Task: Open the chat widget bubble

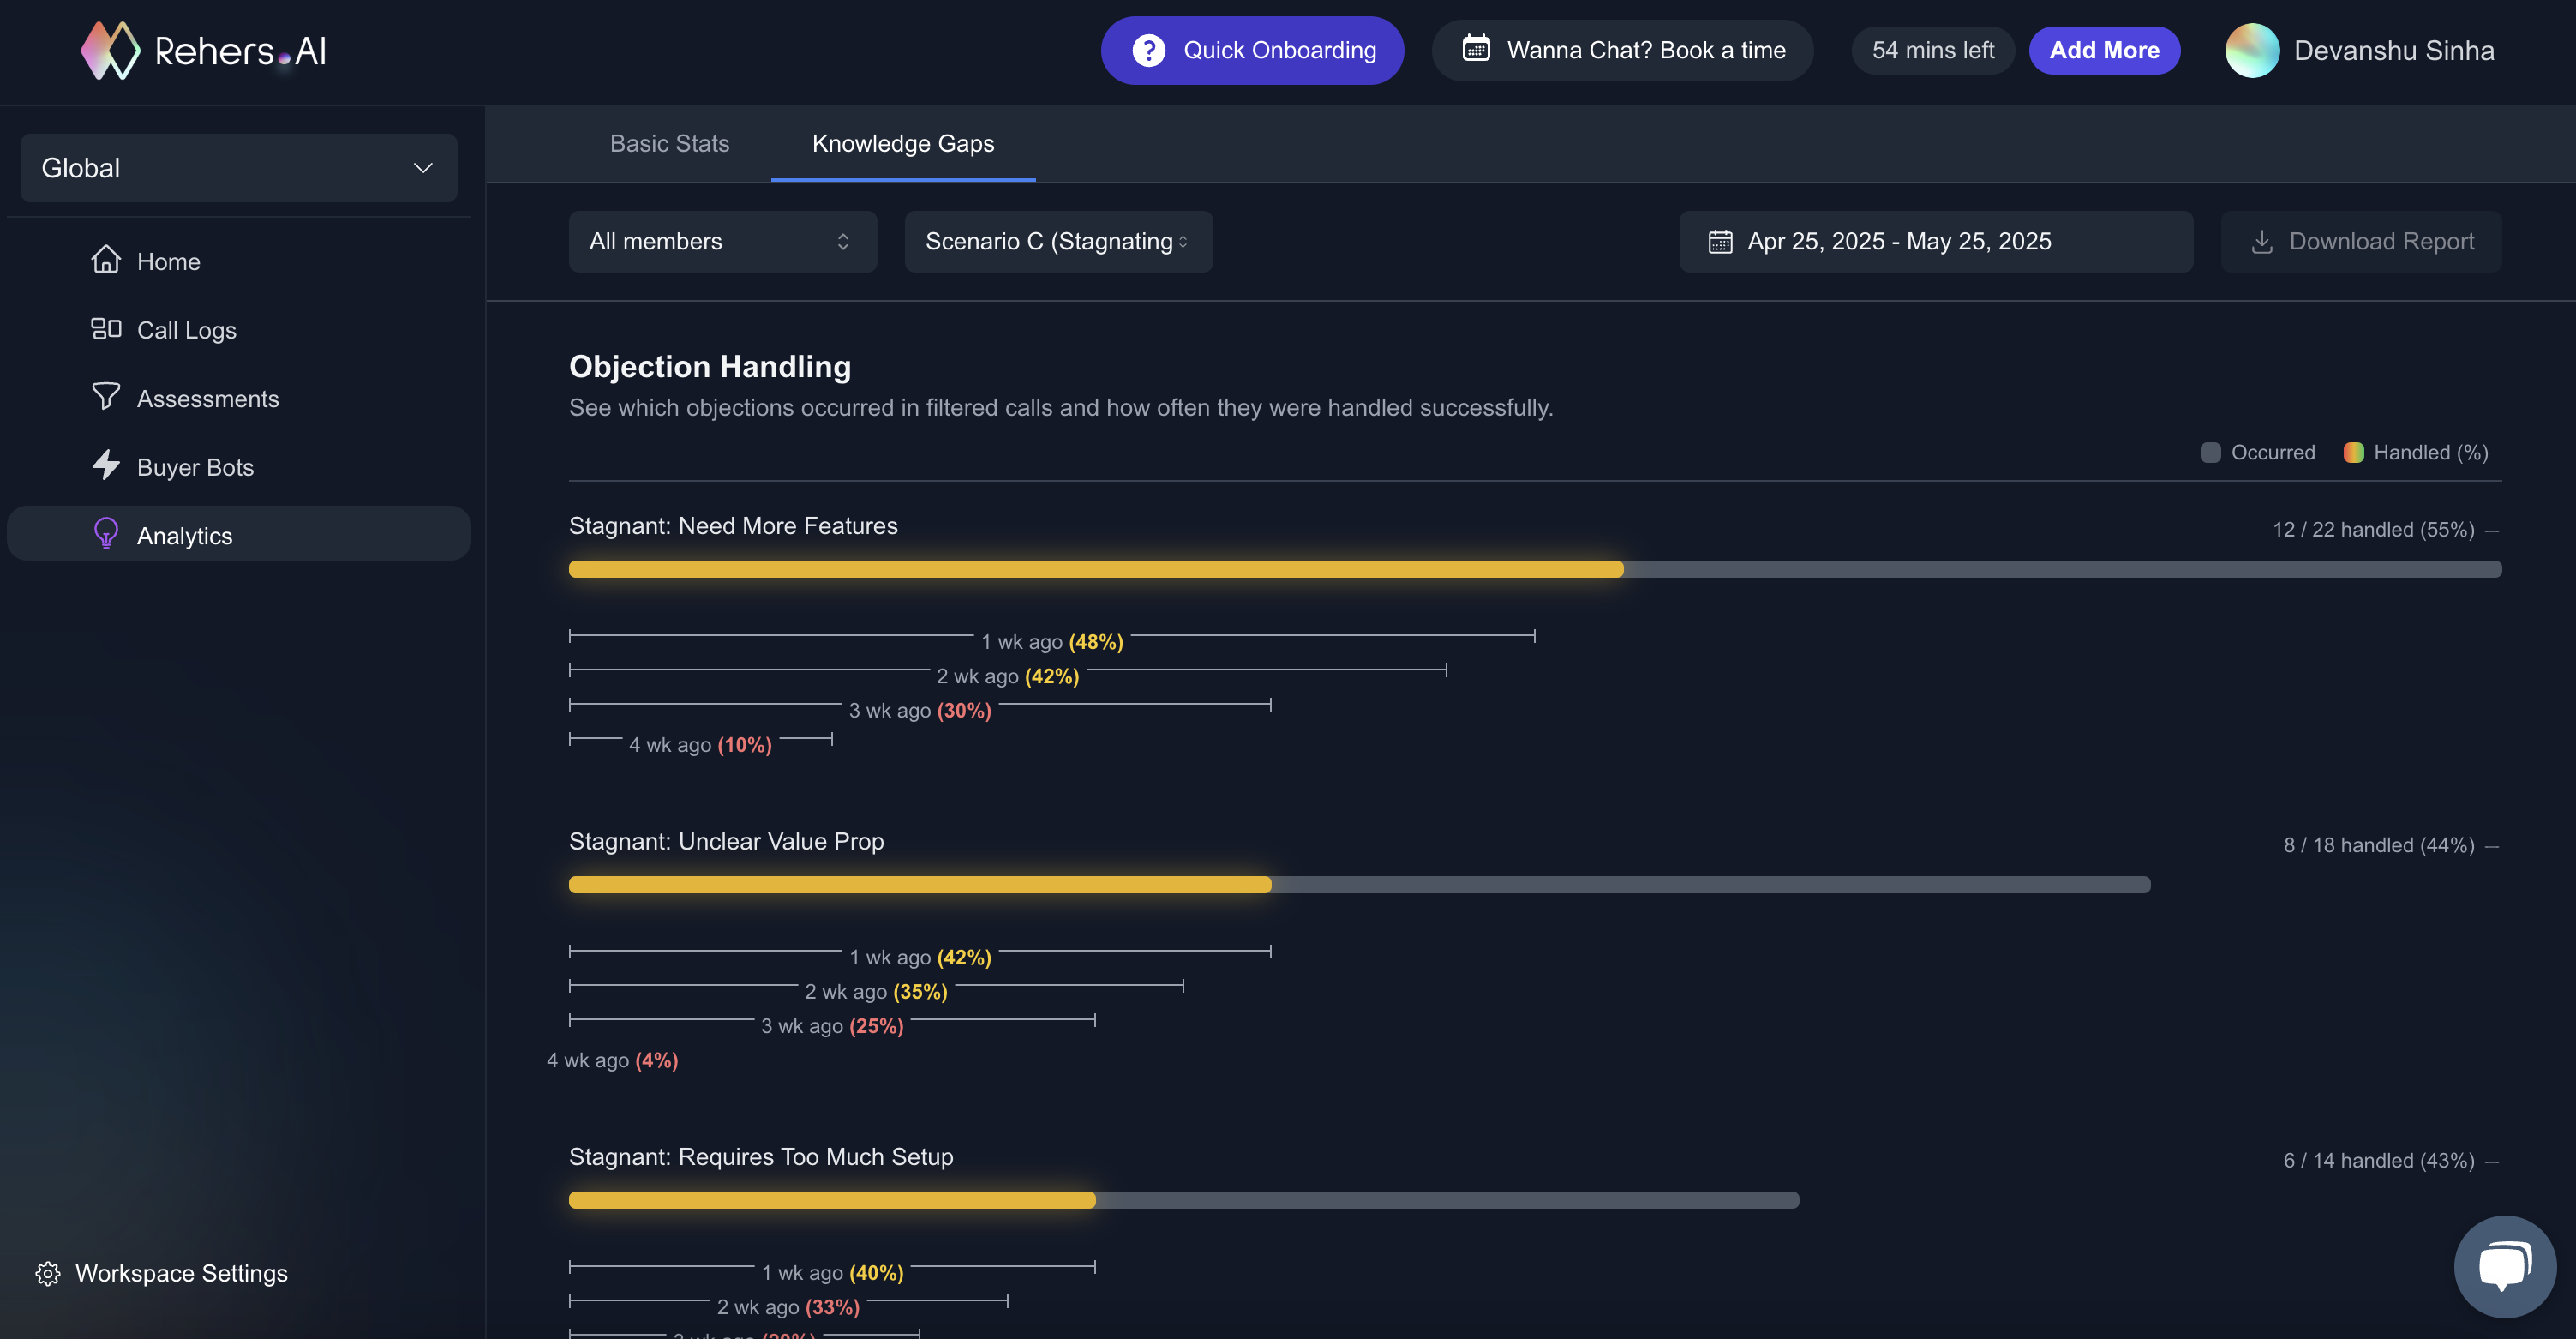Action: pyautogui.click(x=2505, y=1267)
